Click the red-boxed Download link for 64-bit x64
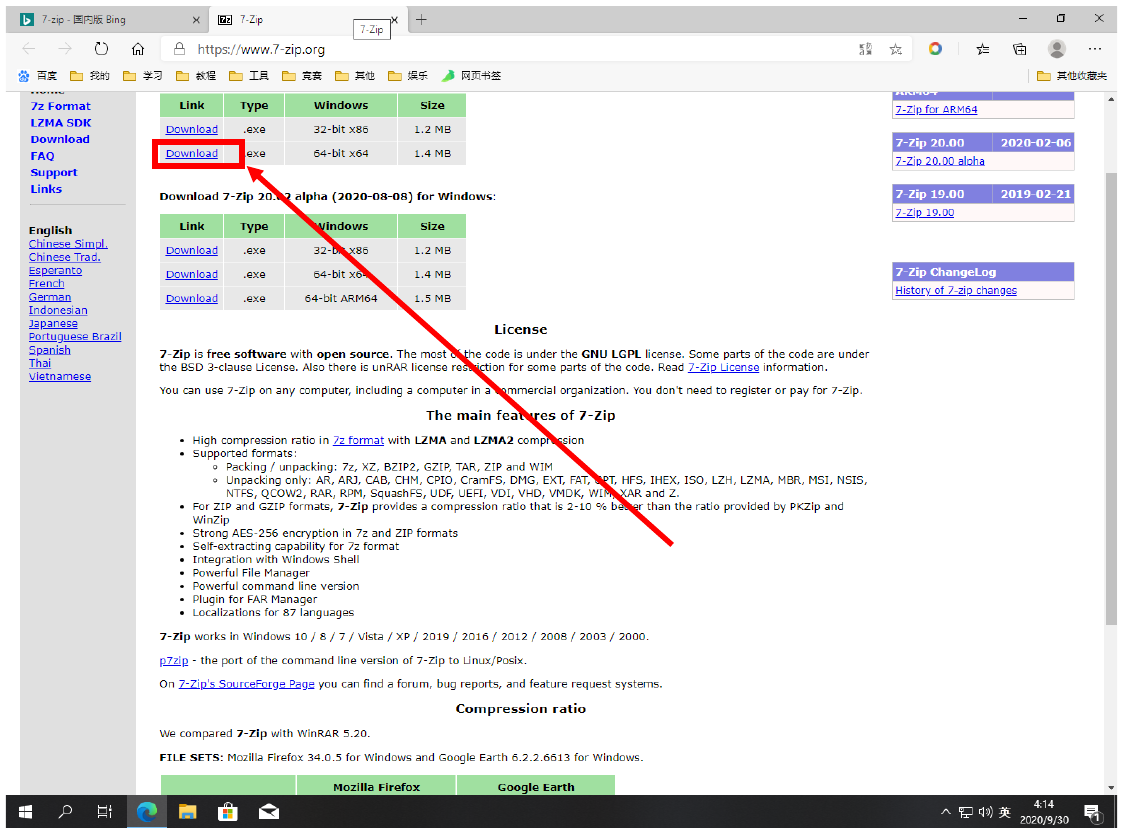Screen dimensions: 1126x835 pyautogui.click(x=192, y=153)
